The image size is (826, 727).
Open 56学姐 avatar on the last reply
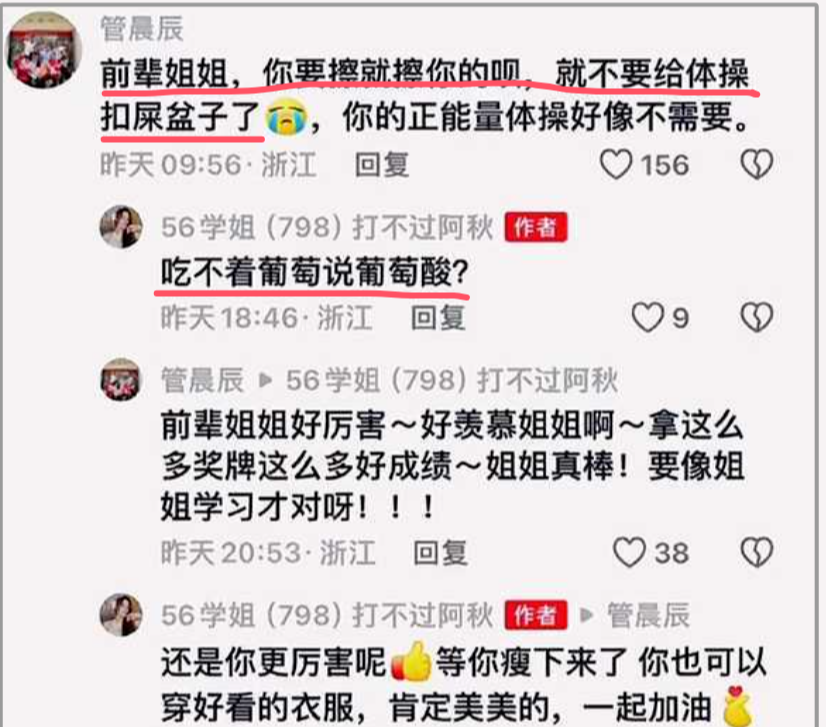pyautogui.click(x=121, y=615)
